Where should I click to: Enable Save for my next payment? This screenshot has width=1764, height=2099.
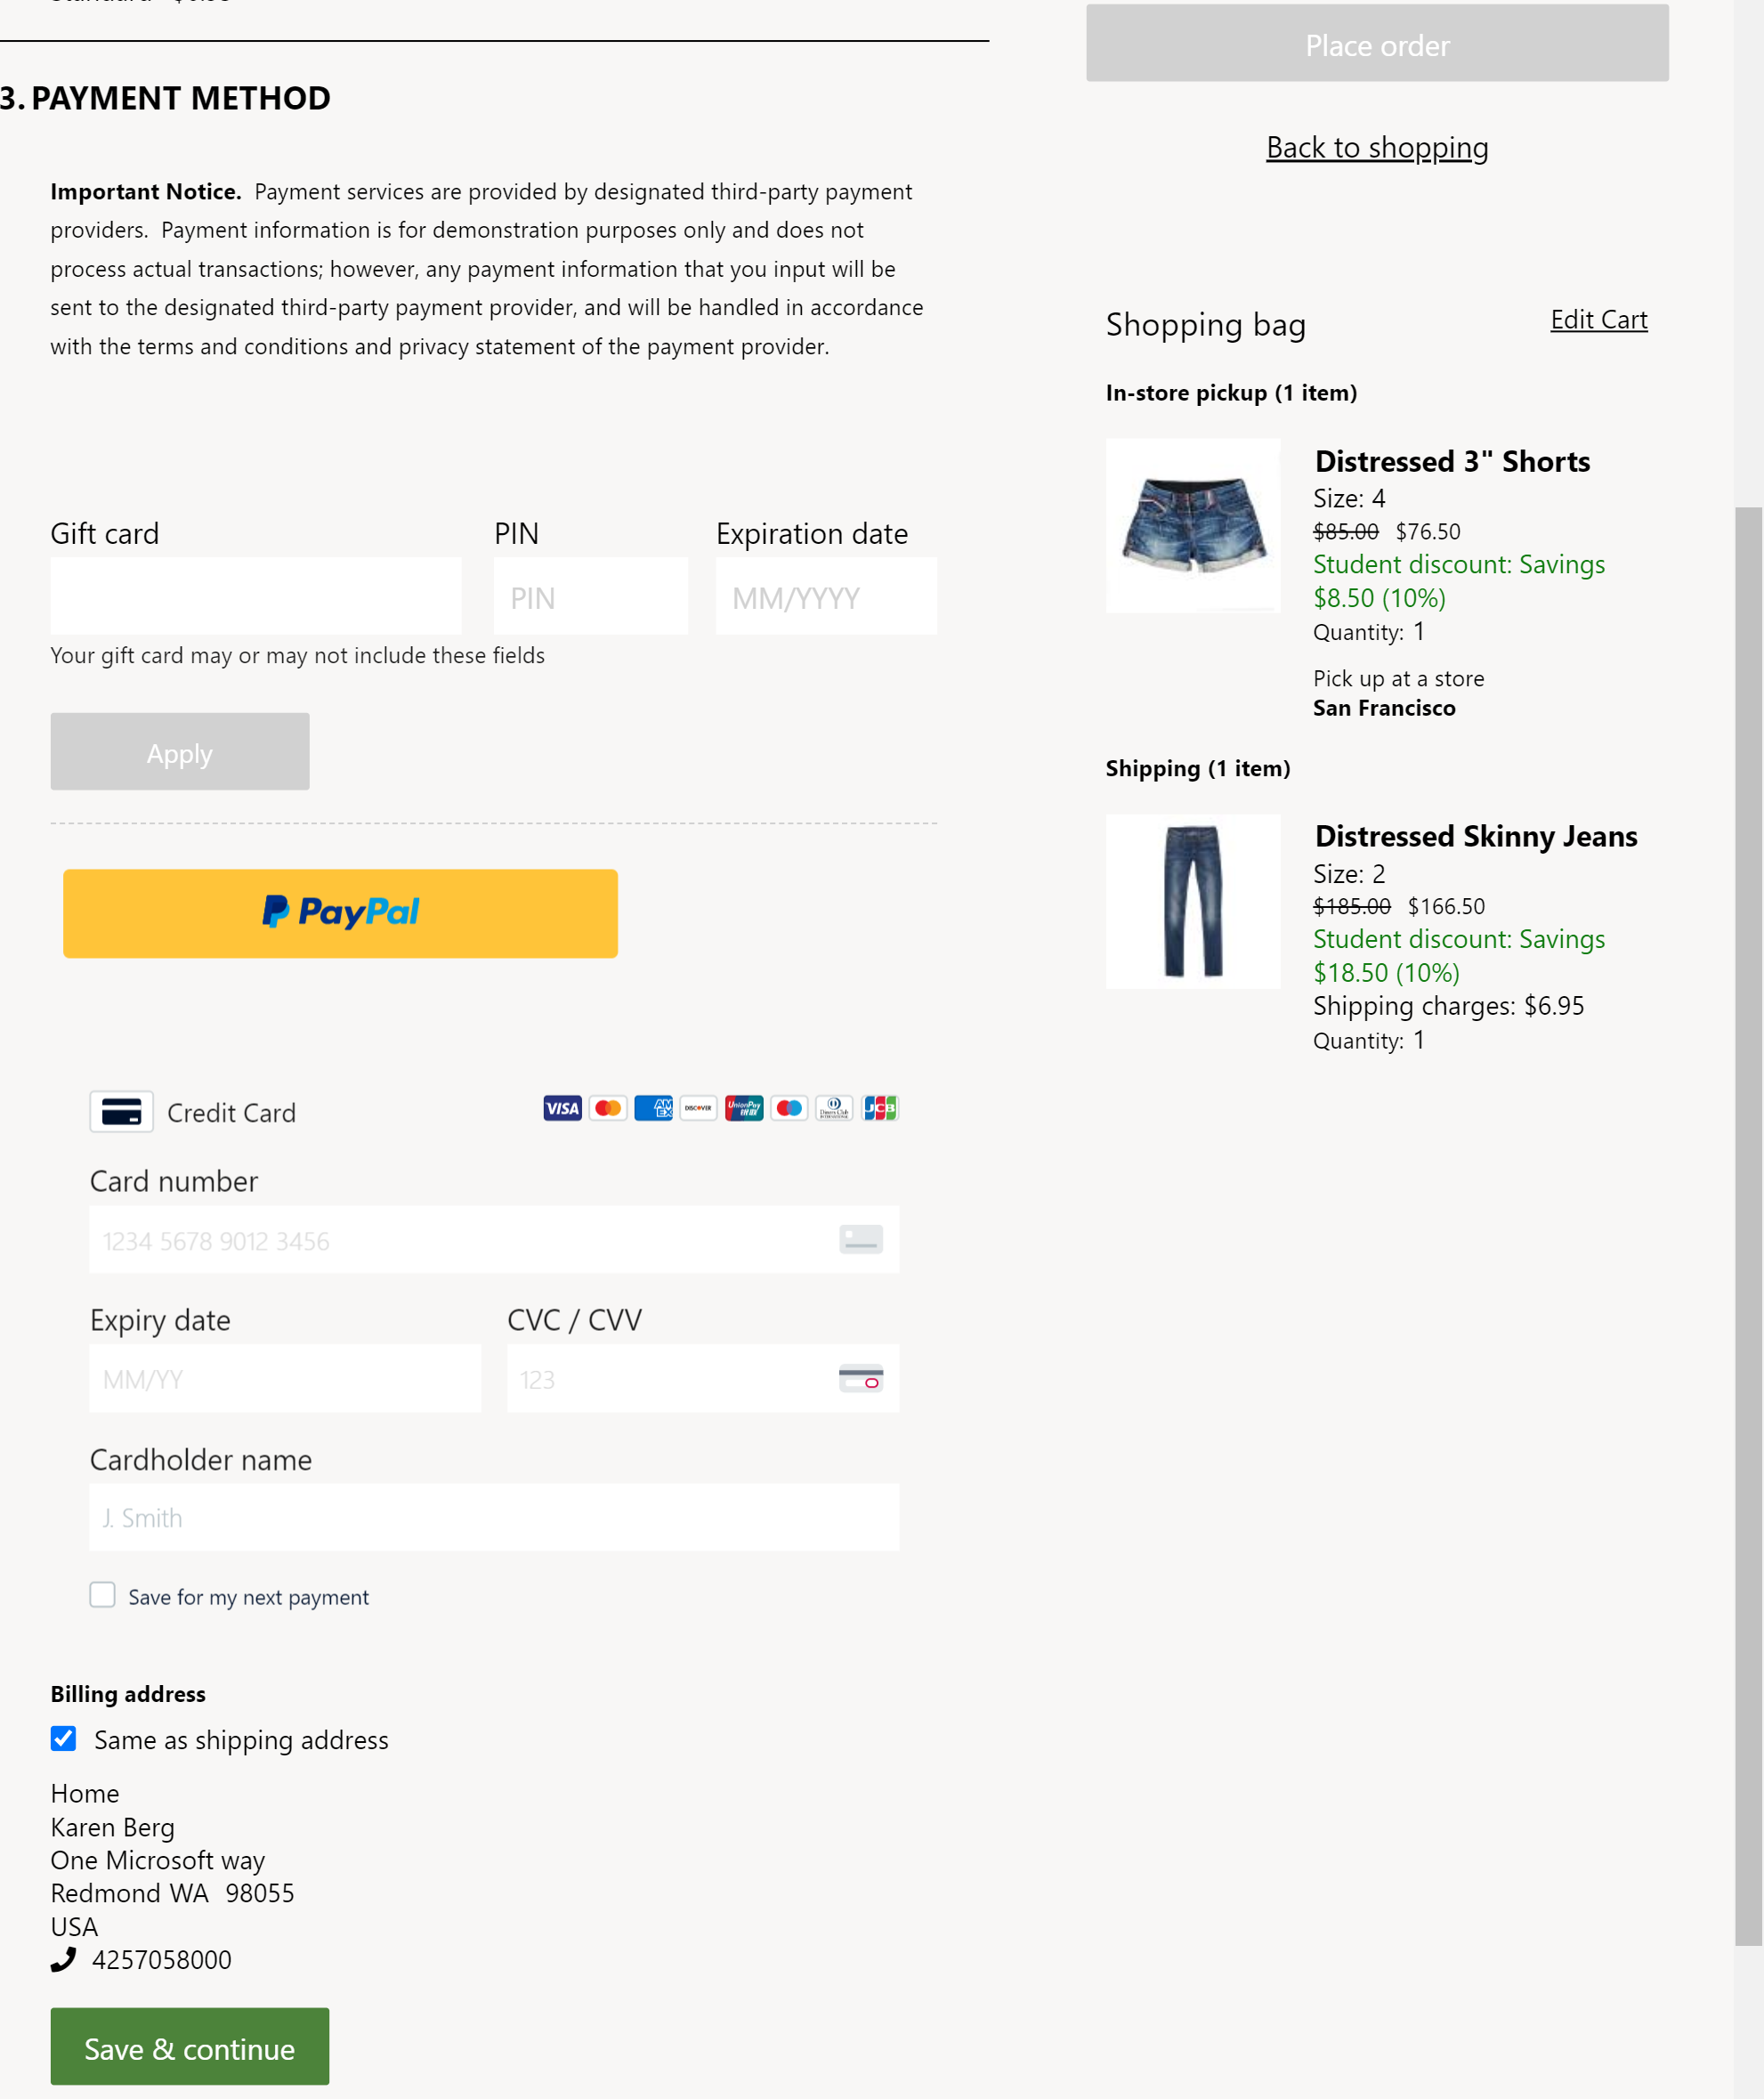pyautogui.click(x=103, y=1595)
